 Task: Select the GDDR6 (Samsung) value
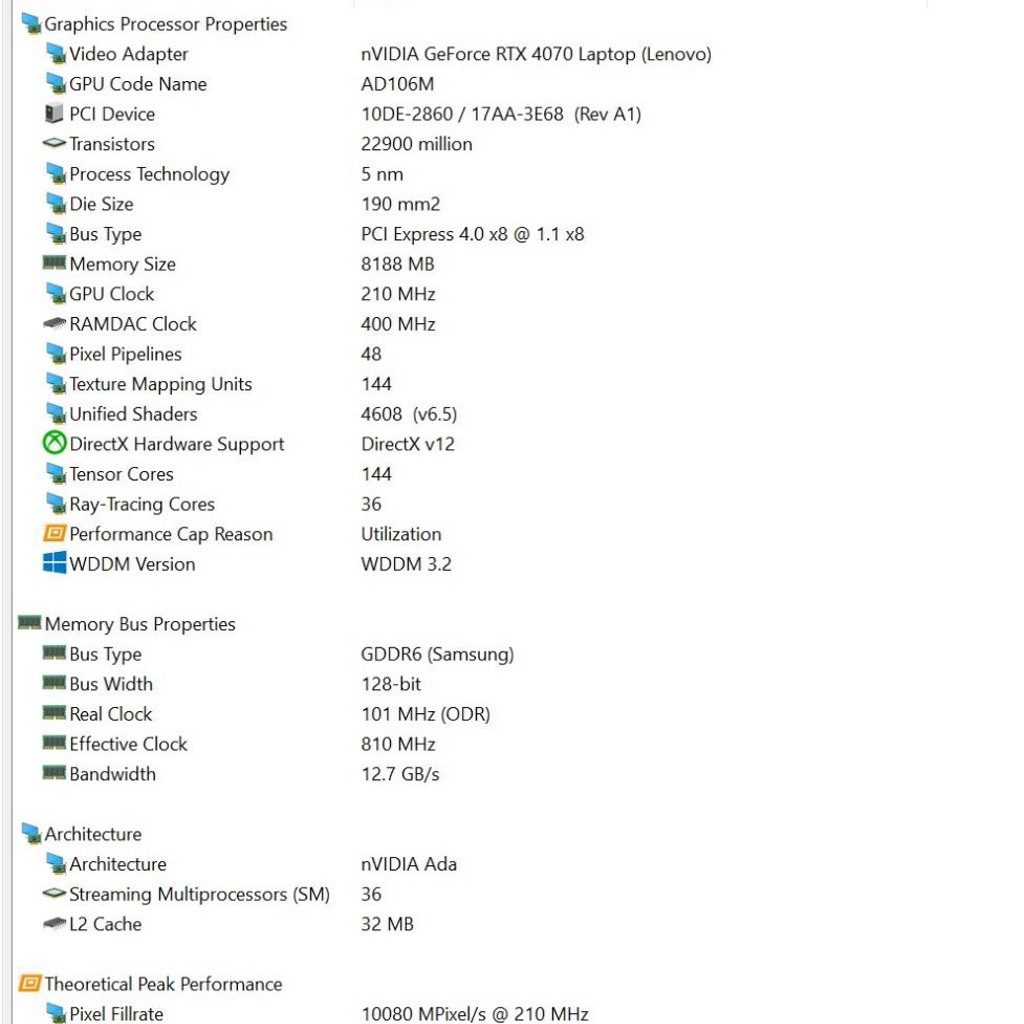tap(437, 654)
